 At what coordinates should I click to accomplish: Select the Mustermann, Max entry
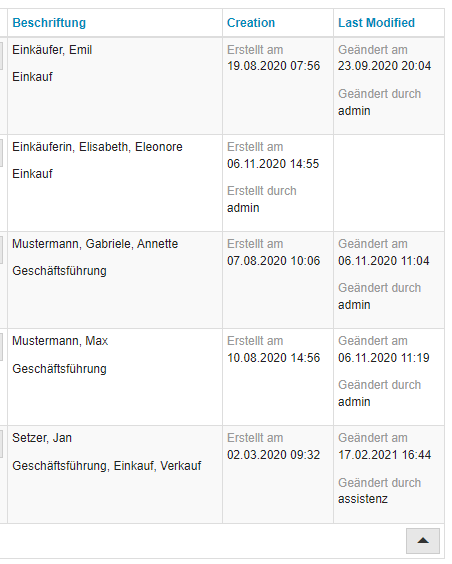[60, 341]
